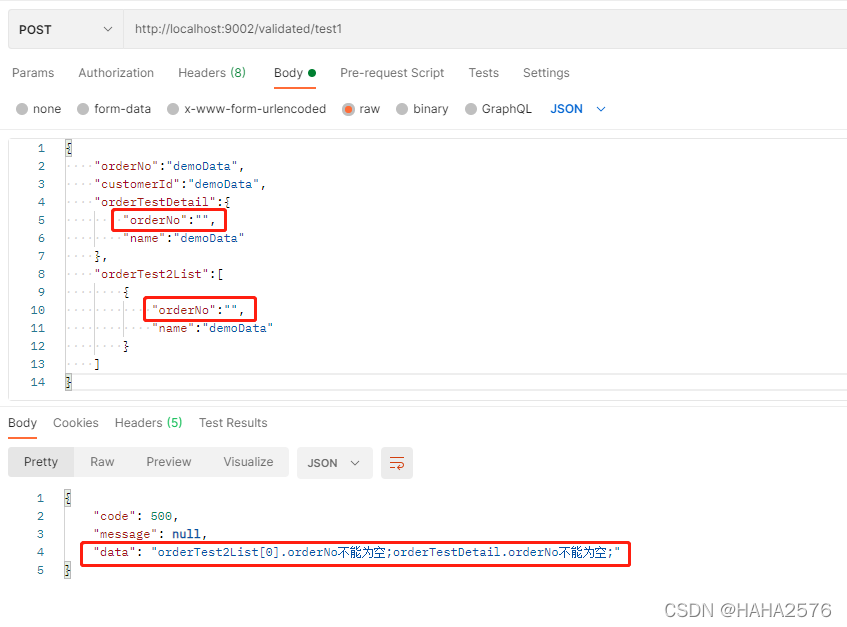
Task: Select the none body type radio
Action: (x=22, y=109)
